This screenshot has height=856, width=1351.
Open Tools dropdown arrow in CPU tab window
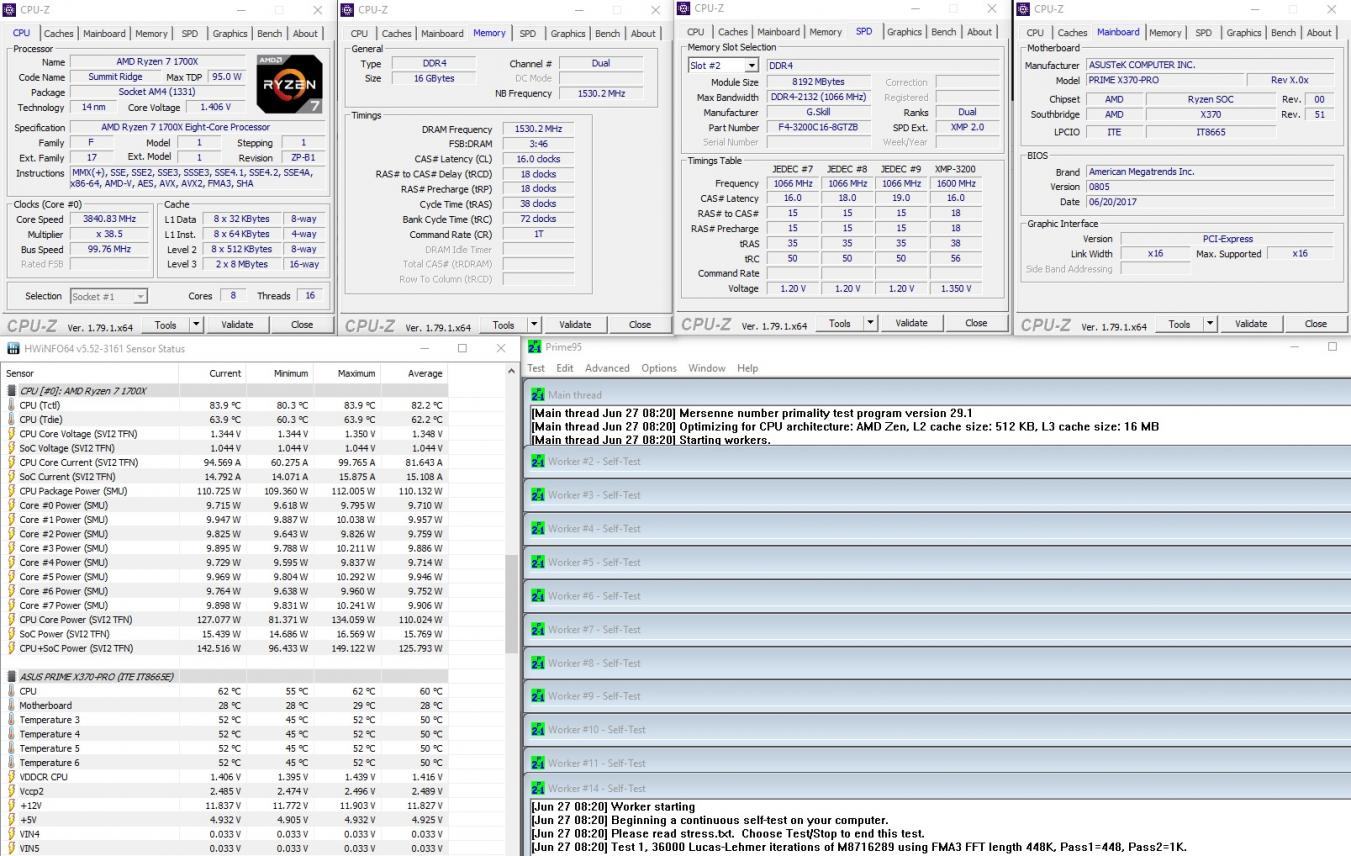point(196,325)
